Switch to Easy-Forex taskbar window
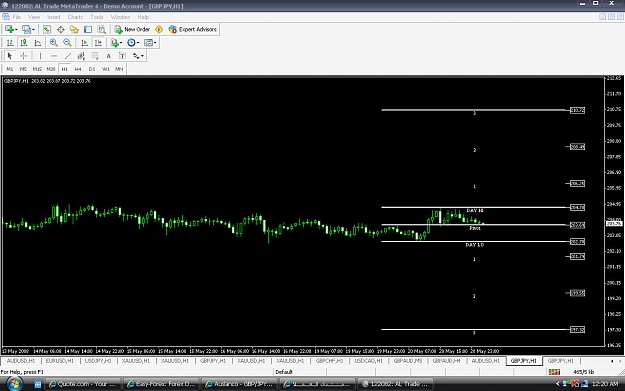This screenshot has height=391, width=625. click(161, 384)
